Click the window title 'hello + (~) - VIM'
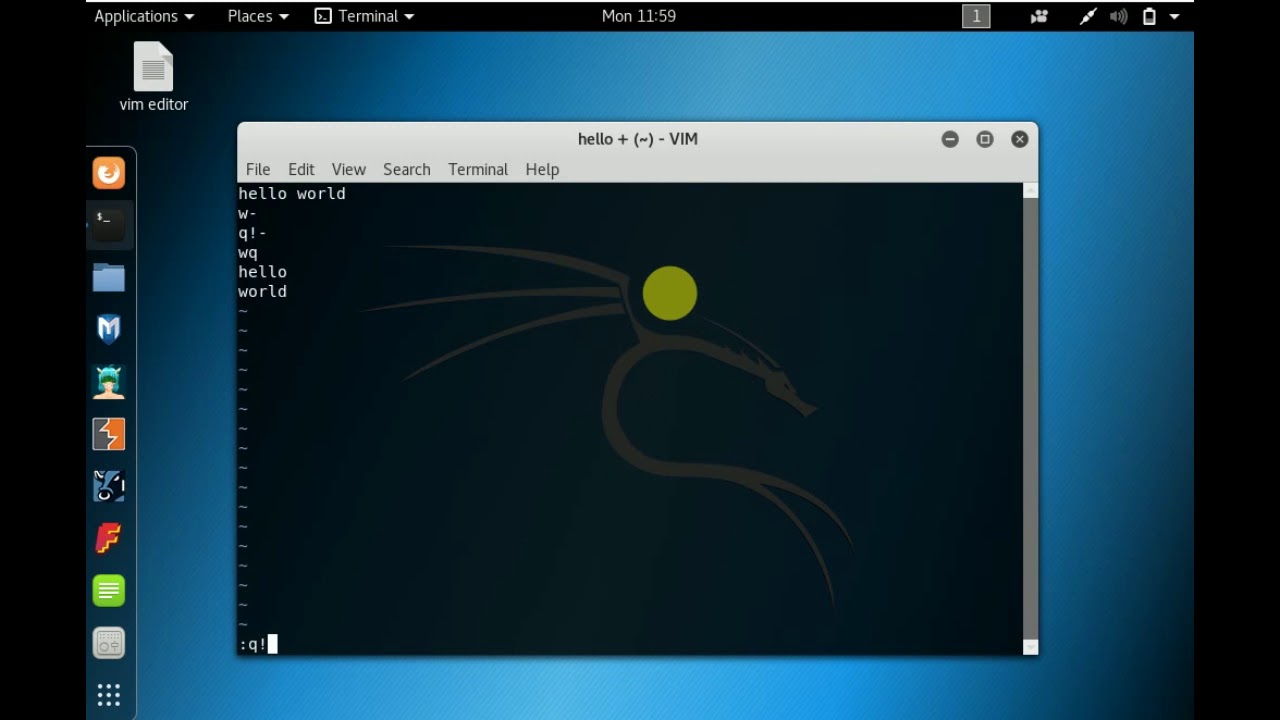The width and height of the screenshot is (1280, 720). (638, 139)
